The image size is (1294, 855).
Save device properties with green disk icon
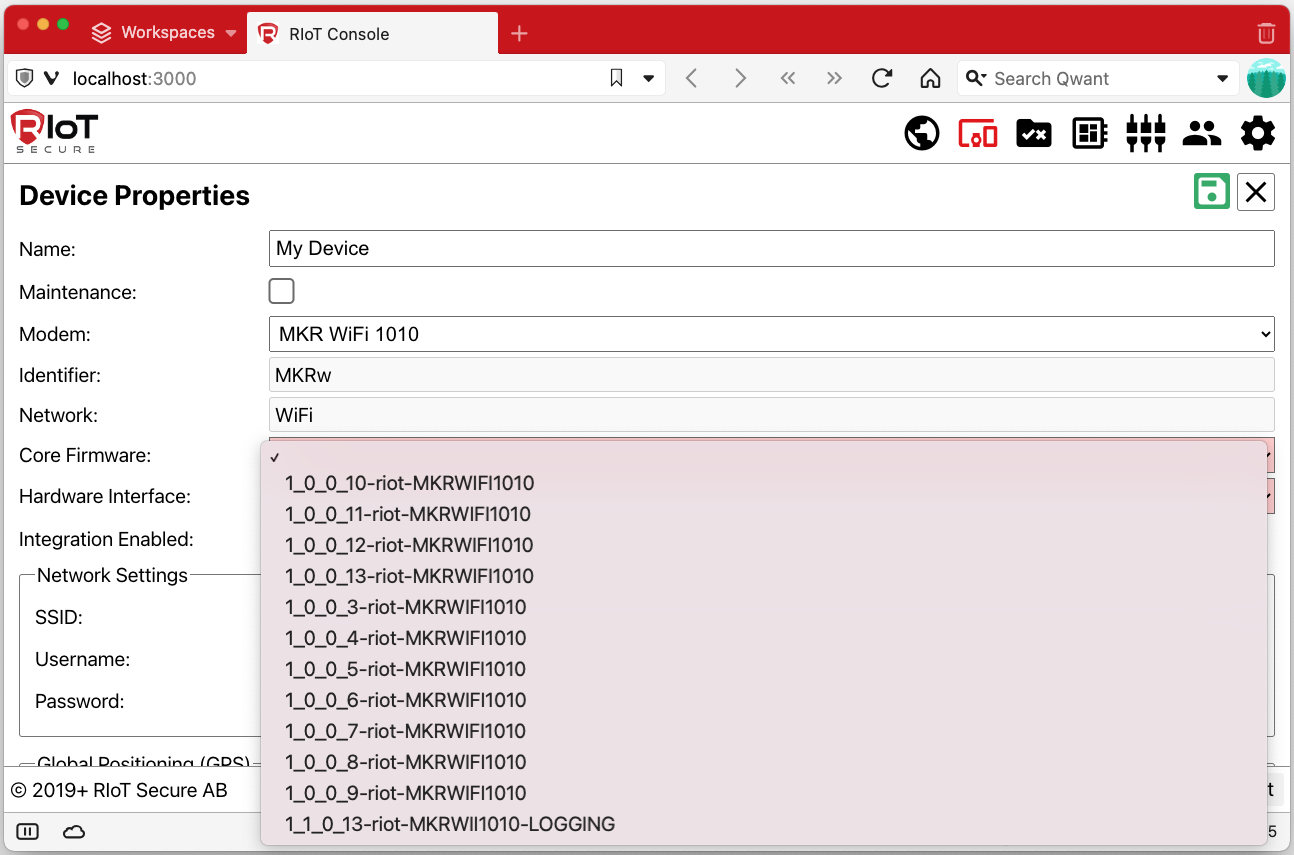(x=1211, y=191)
